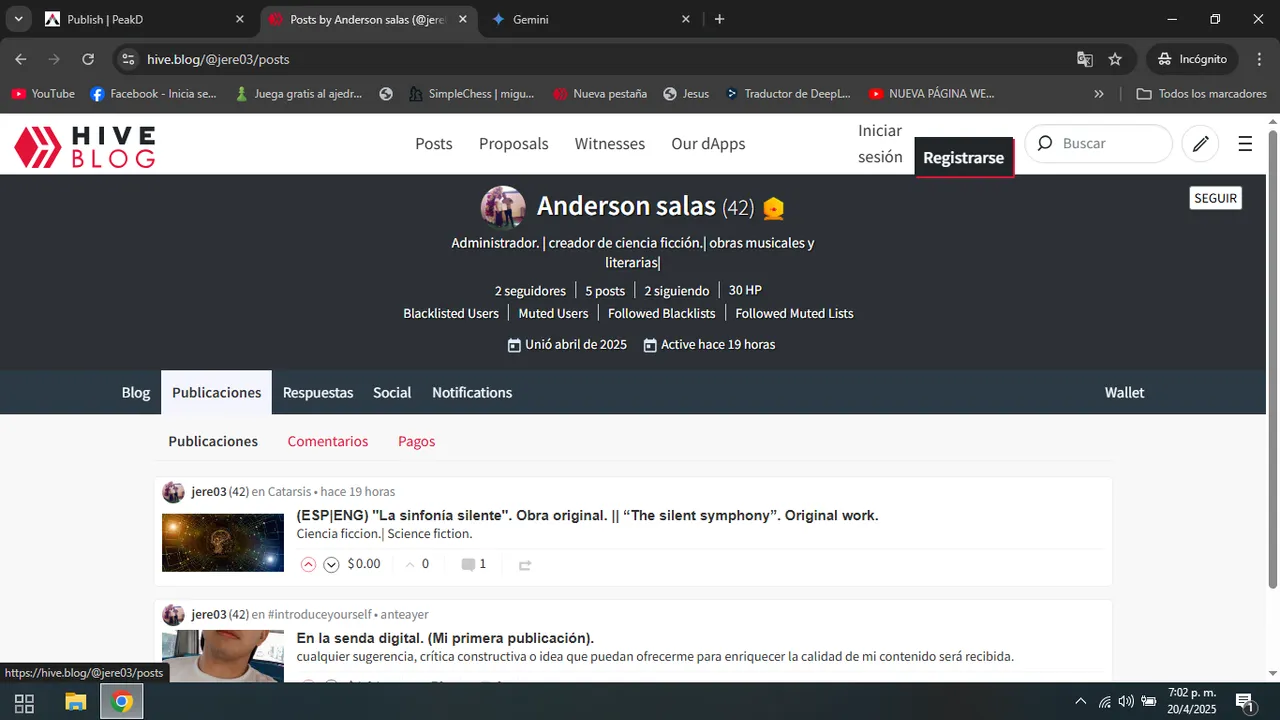Image resolution: width=1280 pixels, height=720 pixels.
Task: Click the pencil compose post icon
Action: pyautogui.click(x=1200, y=144)
